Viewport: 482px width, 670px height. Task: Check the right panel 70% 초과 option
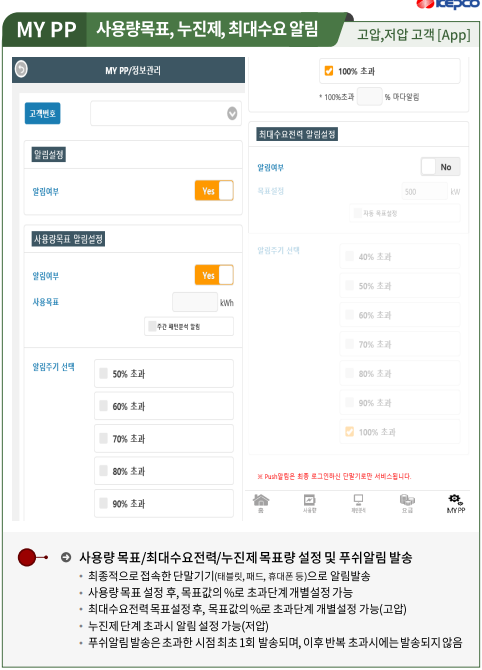pos(350,344)
